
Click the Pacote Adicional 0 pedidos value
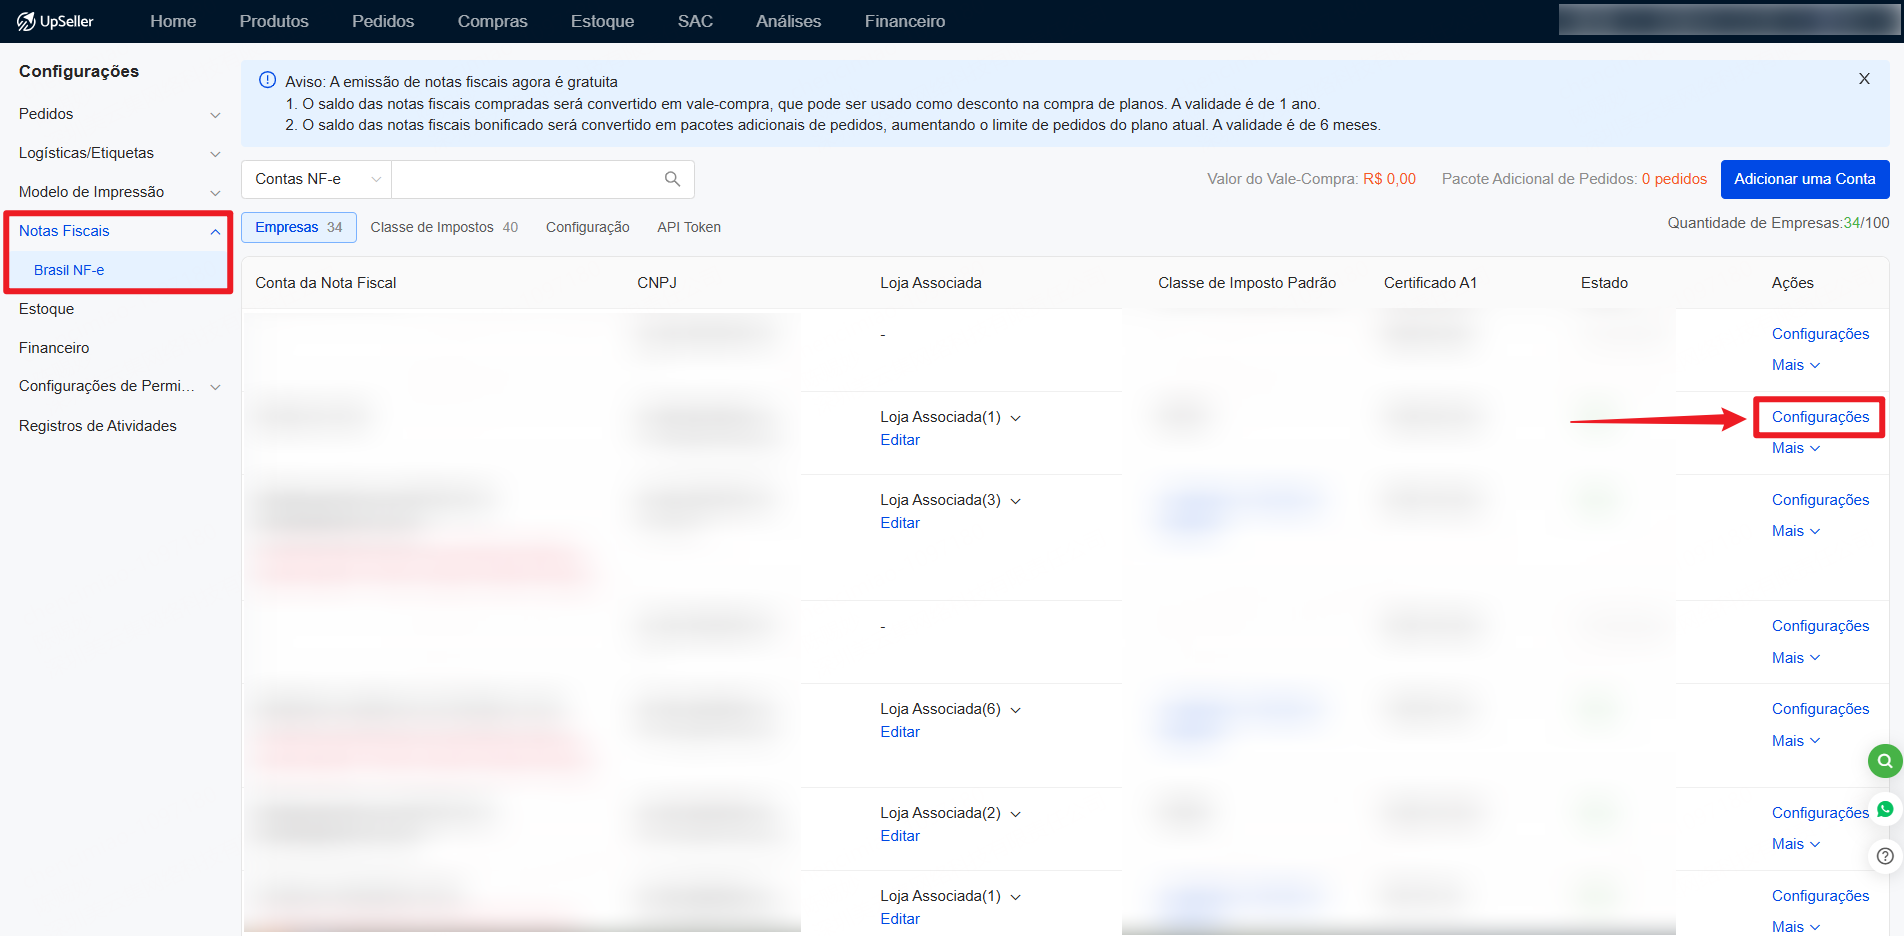tap(1674, 179)
